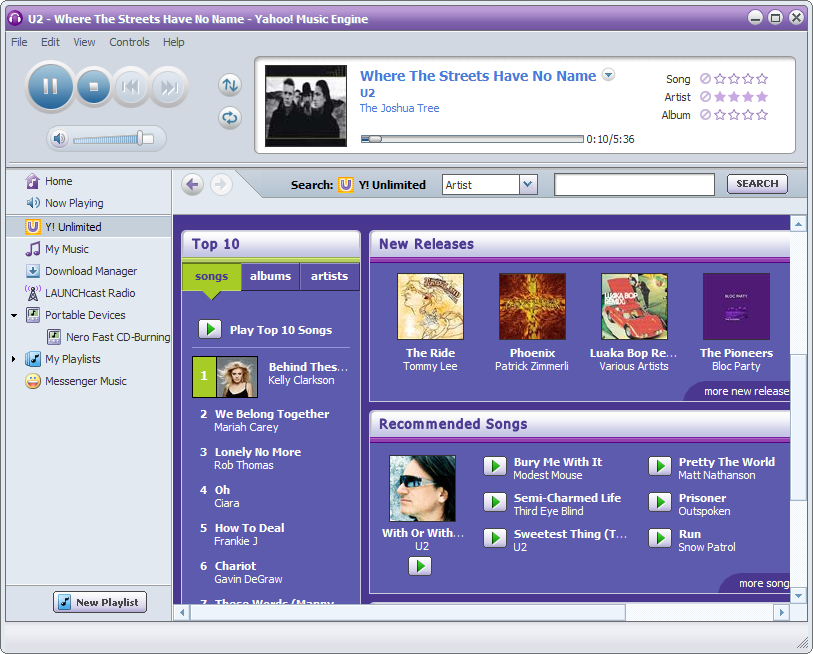Play With Or Without You recommendation

(420, 566)
